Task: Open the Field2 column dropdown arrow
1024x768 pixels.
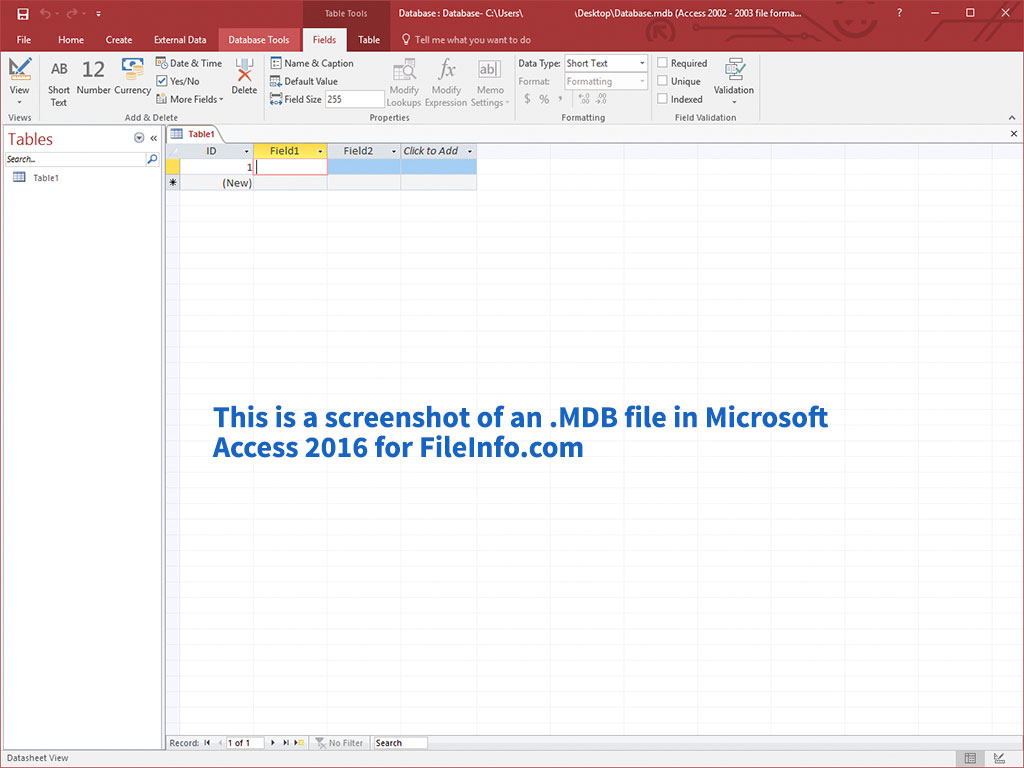Action: (394, 152)
